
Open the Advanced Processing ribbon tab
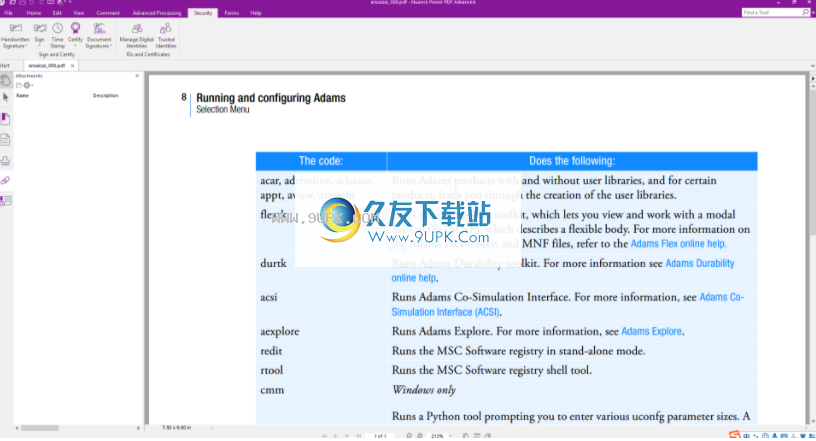[157, 13]
